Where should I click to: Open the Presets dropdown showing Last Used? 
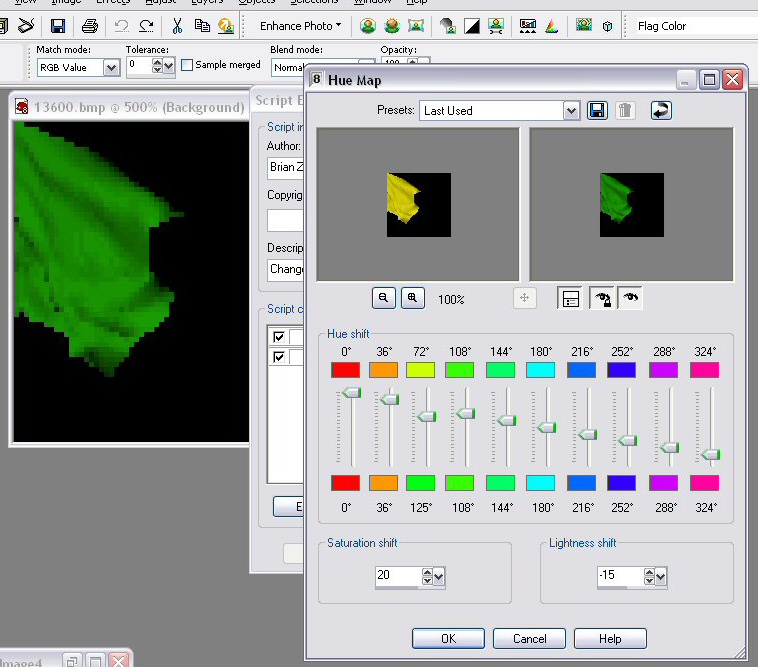click(571, 110)
